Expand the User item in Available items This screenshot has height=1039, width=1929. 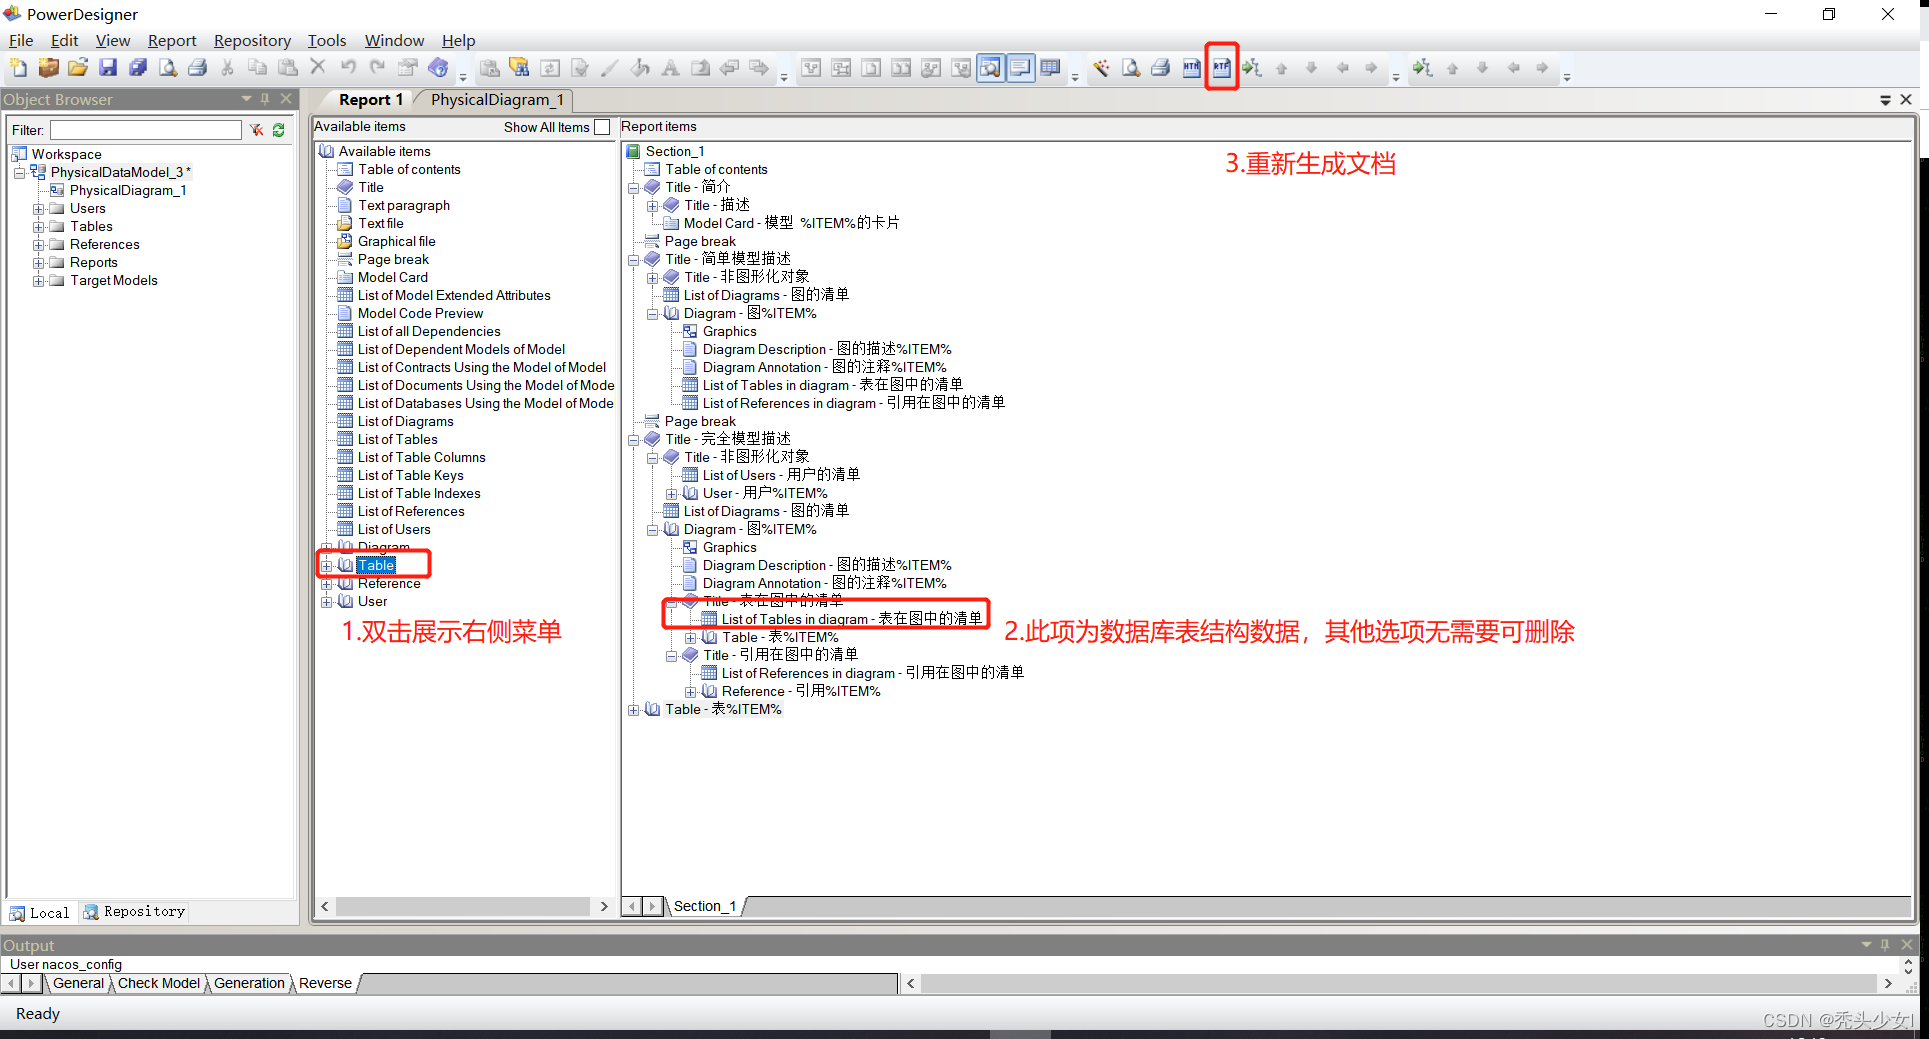click(326, 602)
